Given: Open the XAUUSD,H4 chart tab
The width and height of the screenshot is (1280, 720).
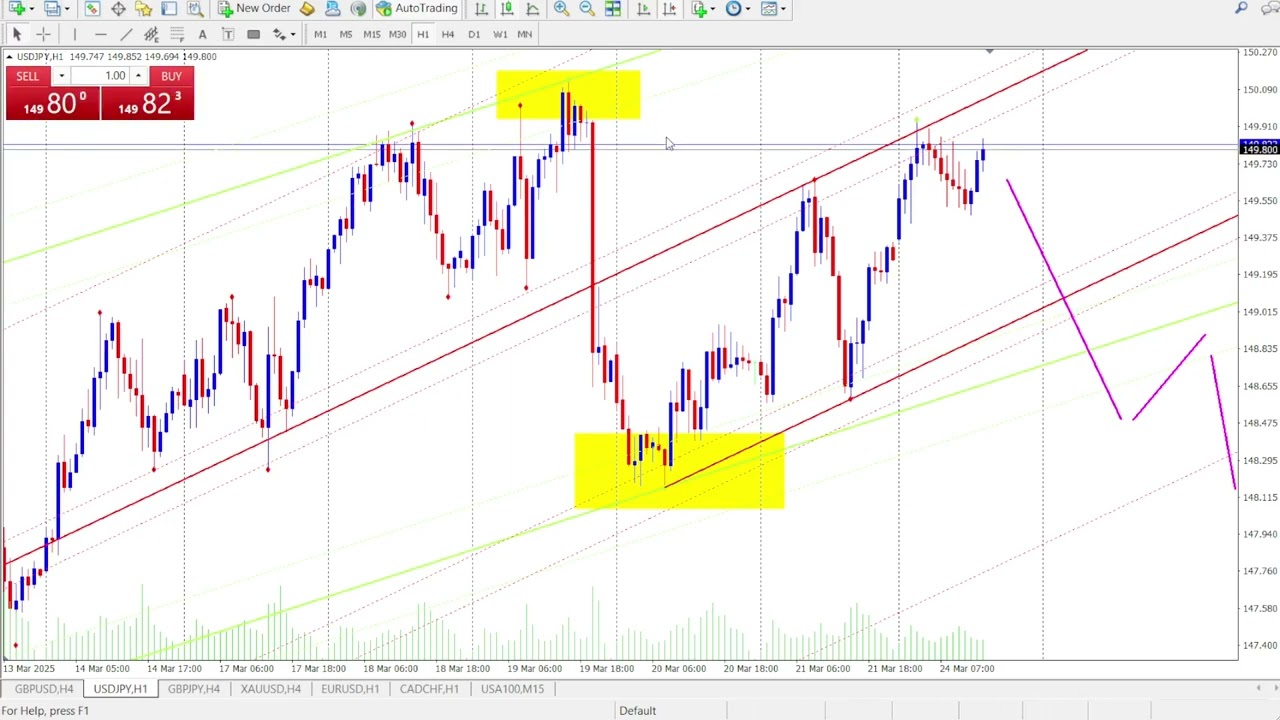Looking at the screenshot, I should [x=270, y=689].
